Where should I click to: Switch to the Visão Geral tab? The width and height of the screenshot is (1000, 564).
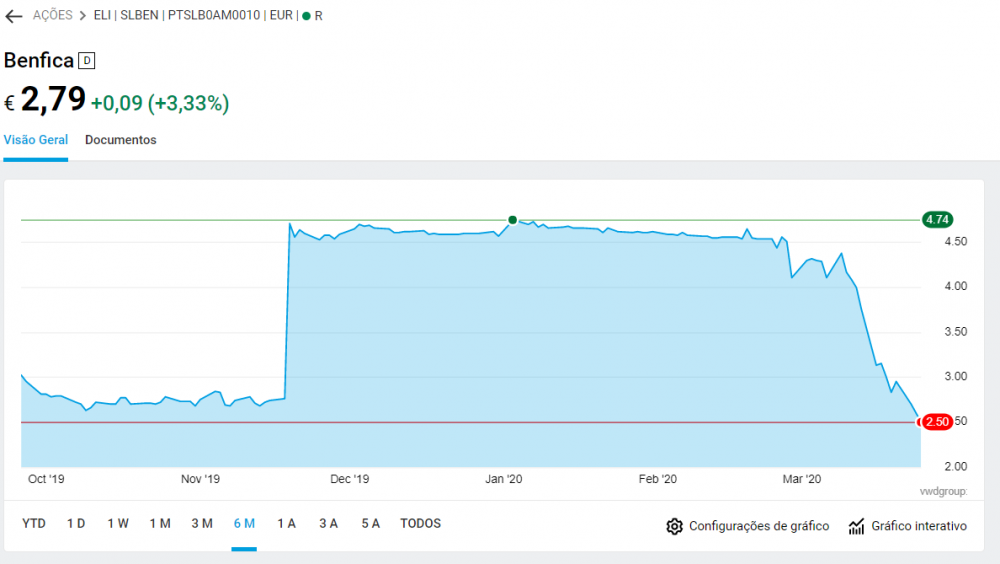tap(36, 140)
